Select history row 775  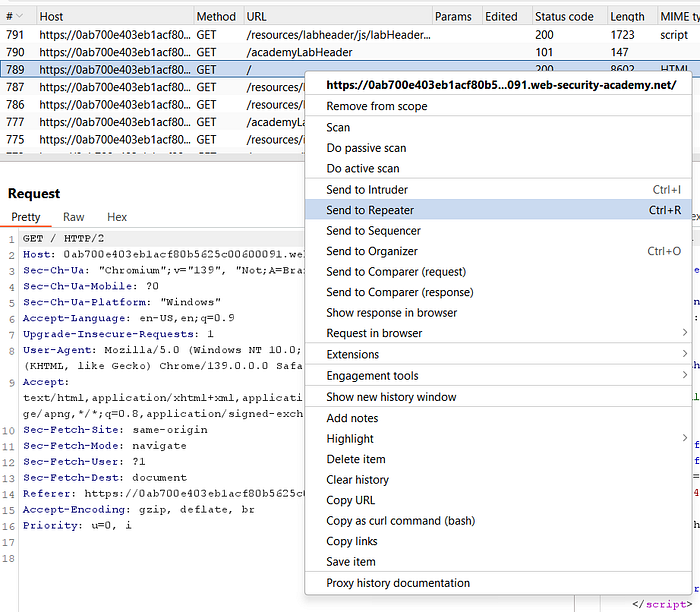click(152, 139)
